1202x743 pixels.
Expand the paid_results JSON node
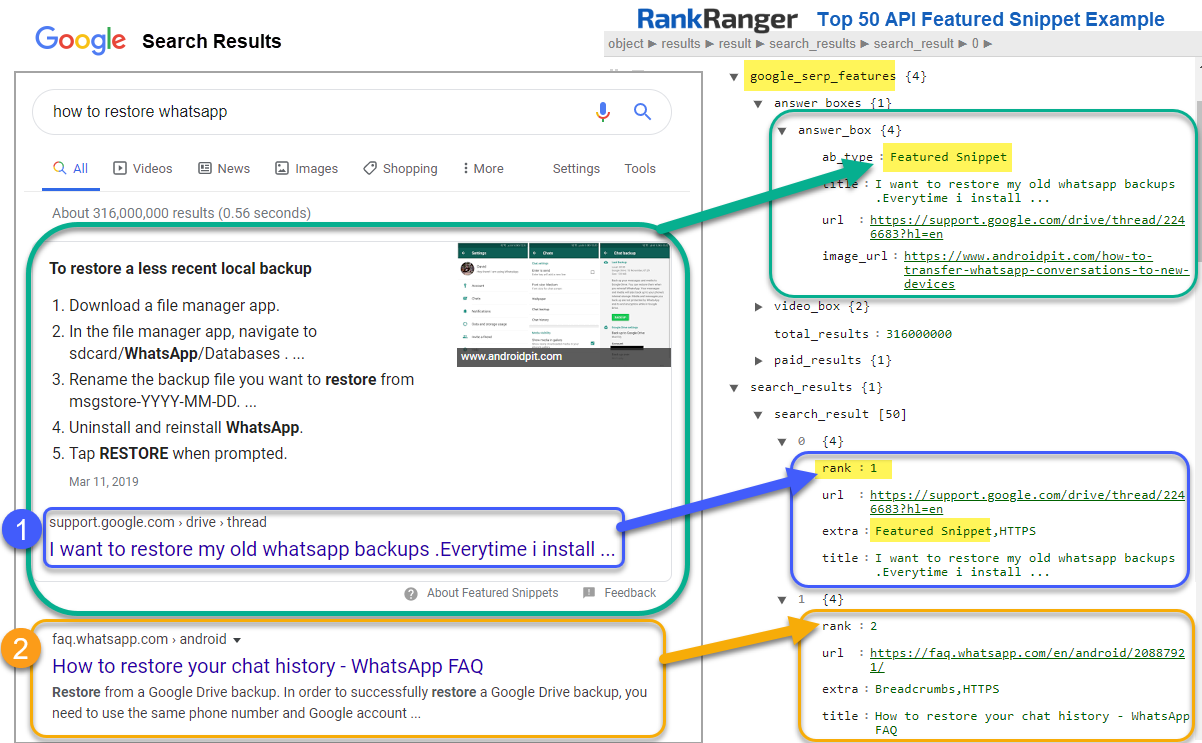click(x=759, y=360)
